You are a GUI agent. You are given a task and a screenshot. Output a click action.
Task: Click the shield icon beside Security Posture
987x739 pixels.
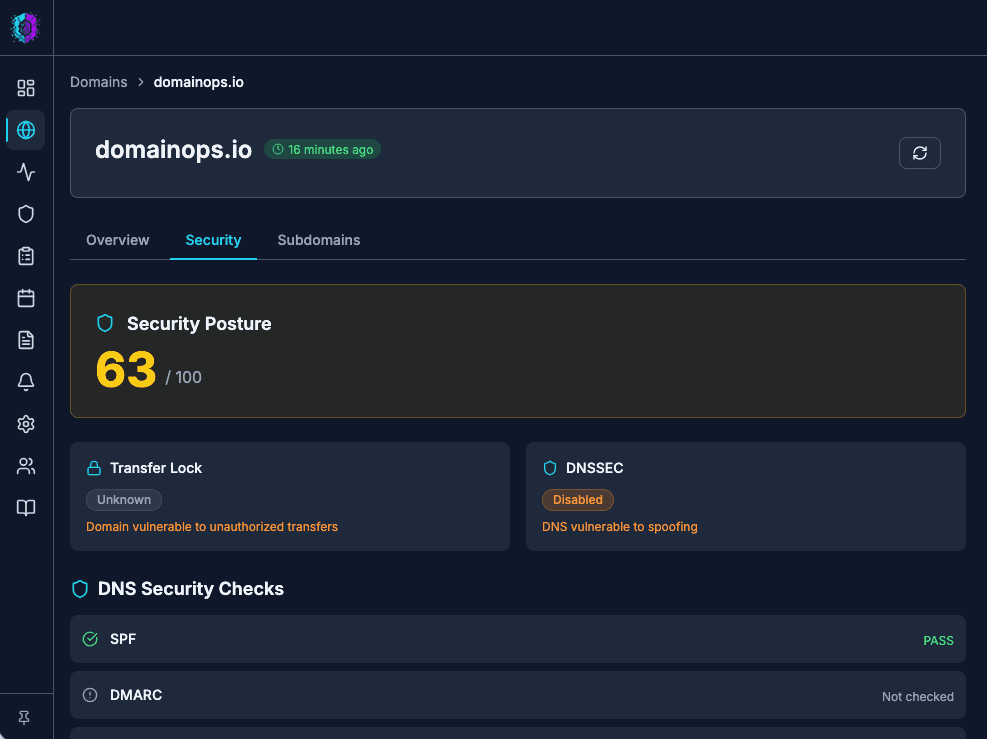105,324
